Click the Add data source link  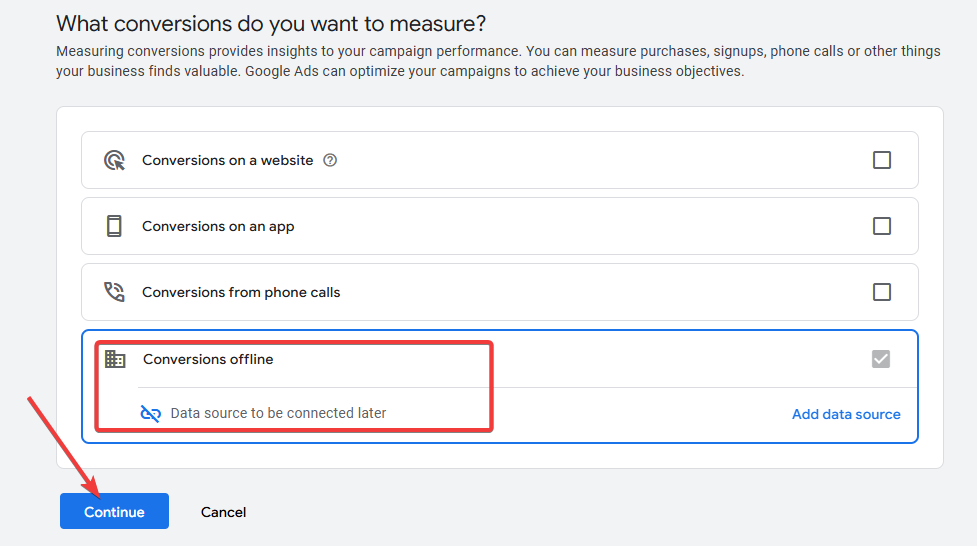tap(846, 414)
